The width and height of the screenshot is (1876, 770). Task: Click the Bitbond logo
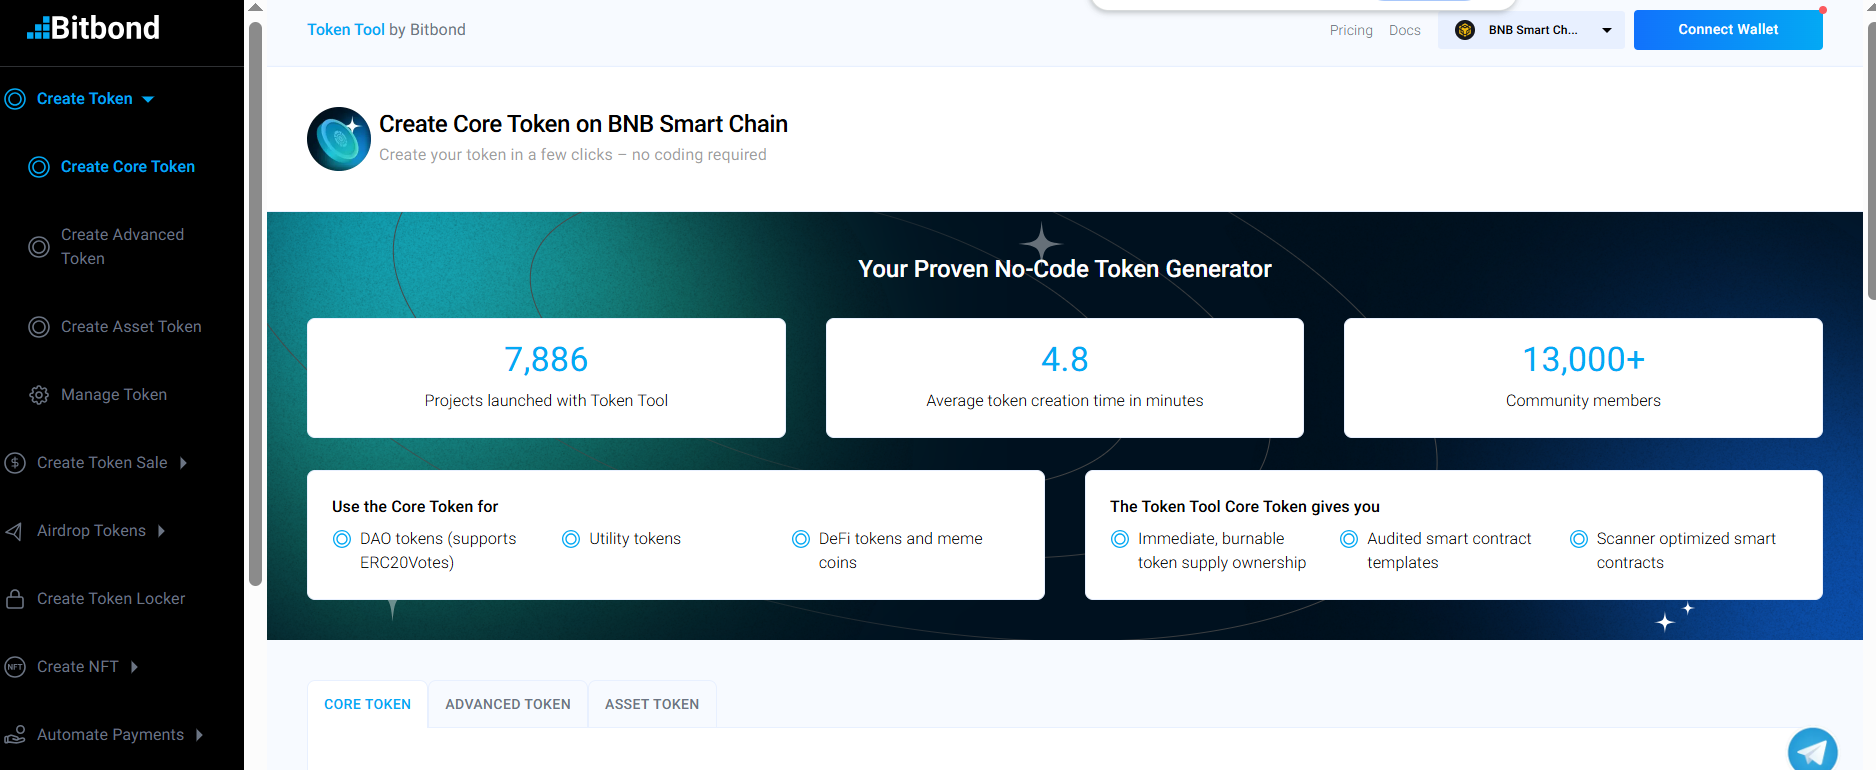(94, 28)
